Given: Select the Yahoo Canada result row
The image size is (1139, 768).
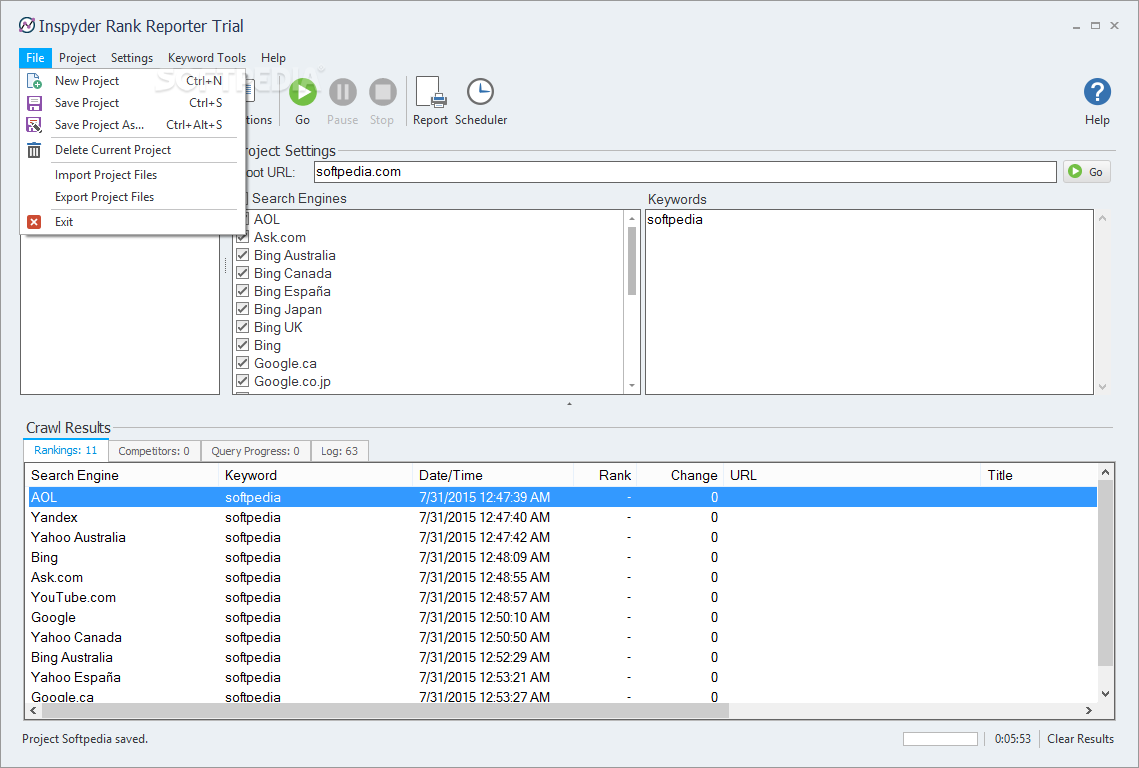Looking at the screenshot, I should pyautogui.click(x=562, y=637).
